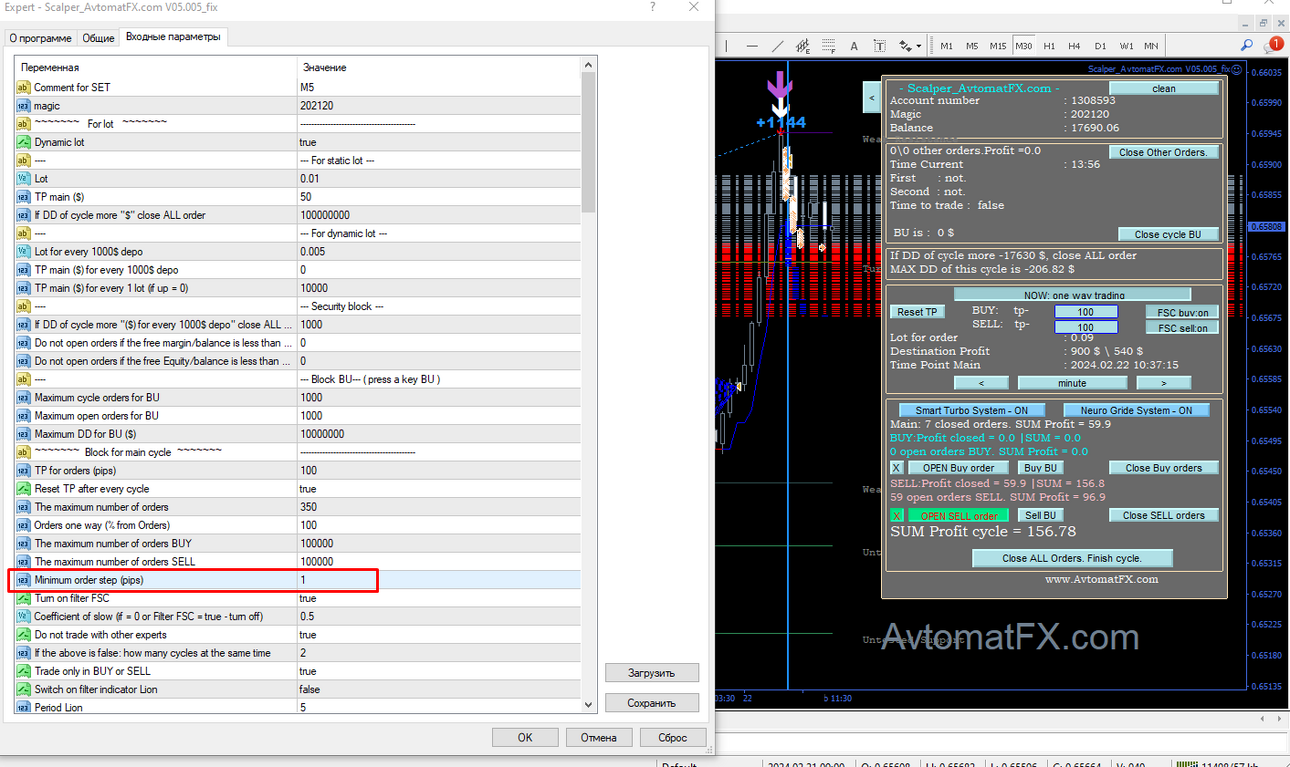Toggle the FSC buy:on button

coord(1182,312)
